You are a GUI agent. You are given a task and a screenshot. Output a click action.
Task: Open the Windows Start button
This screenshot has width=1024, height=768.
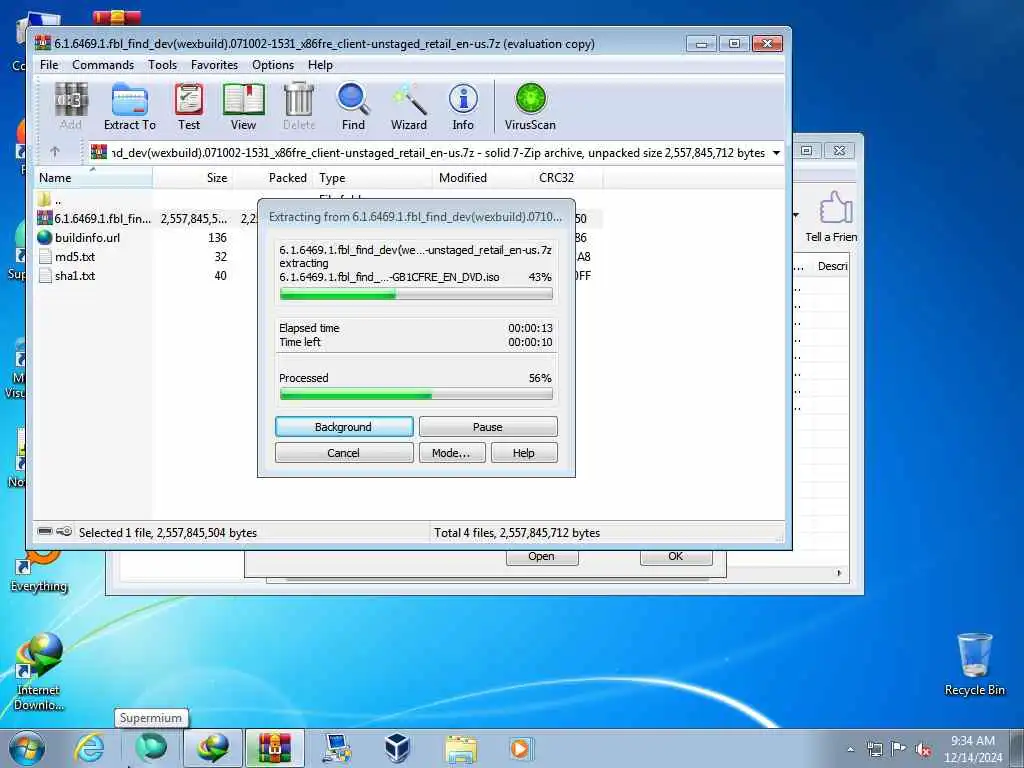pyautogui.click(x=26, y=748)
